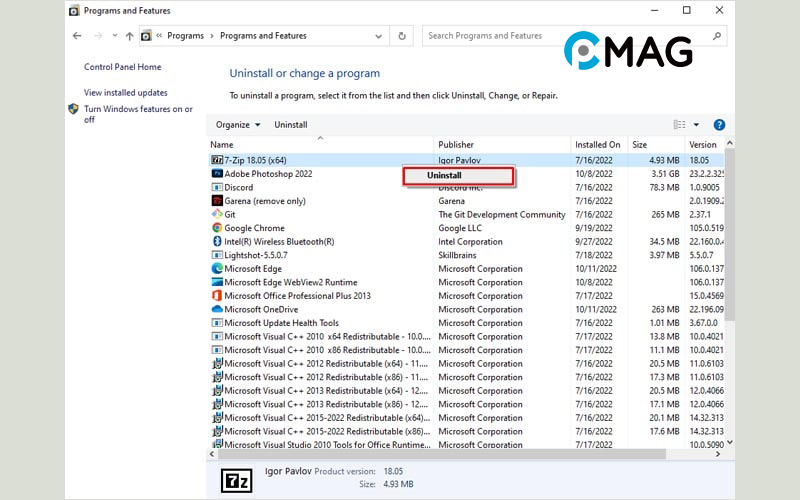The width and height of the screenshot is (800, 500).
Task: Click the Google Chrome icon
Action: coord(216,228)
